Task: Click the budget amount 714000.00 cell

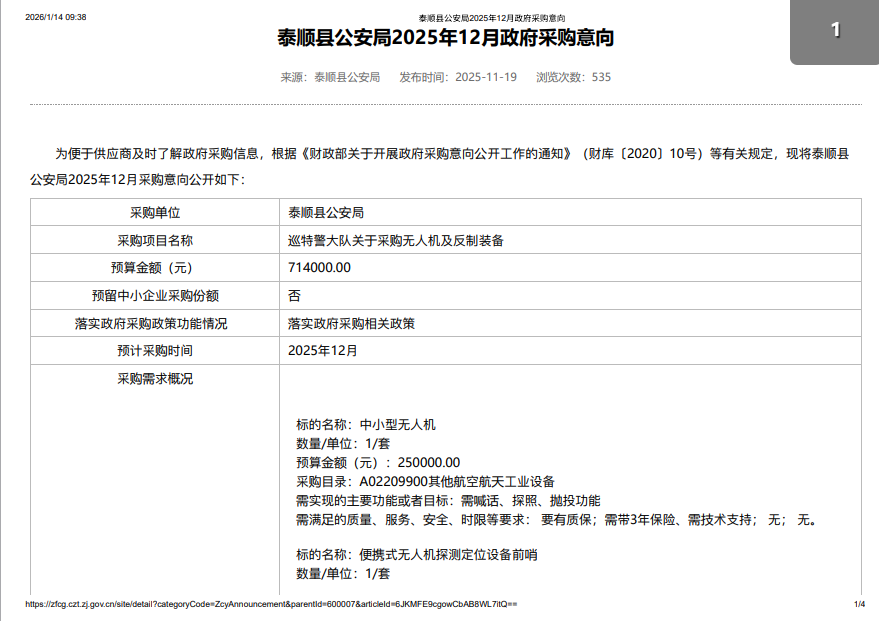Action: click(319, 268)
